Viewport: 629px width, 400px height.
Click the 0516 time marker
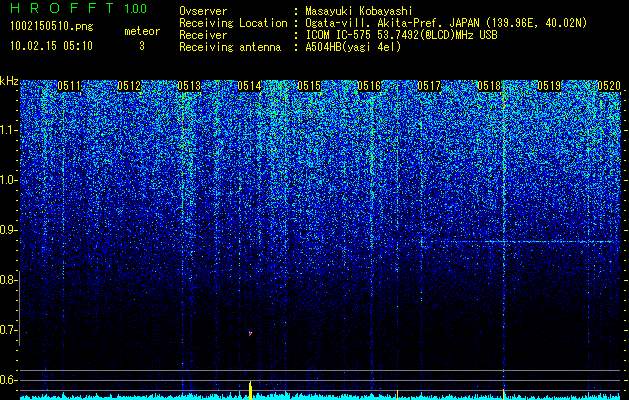point(369,86)
